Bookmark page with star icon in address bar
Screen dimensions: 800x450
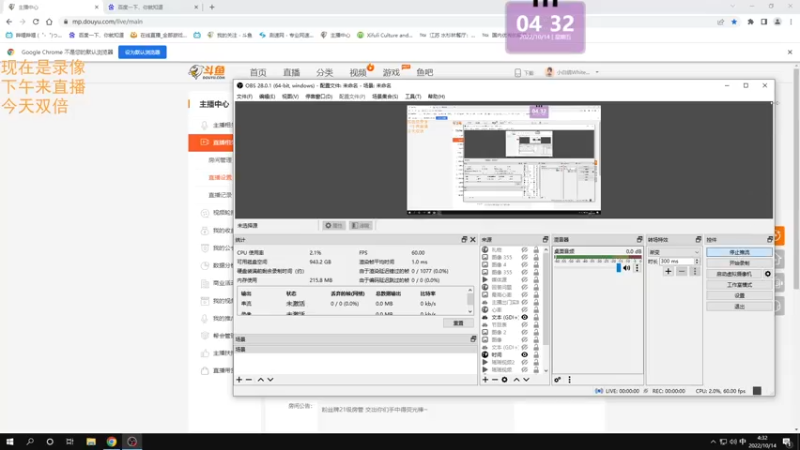(x=734, y=22)
